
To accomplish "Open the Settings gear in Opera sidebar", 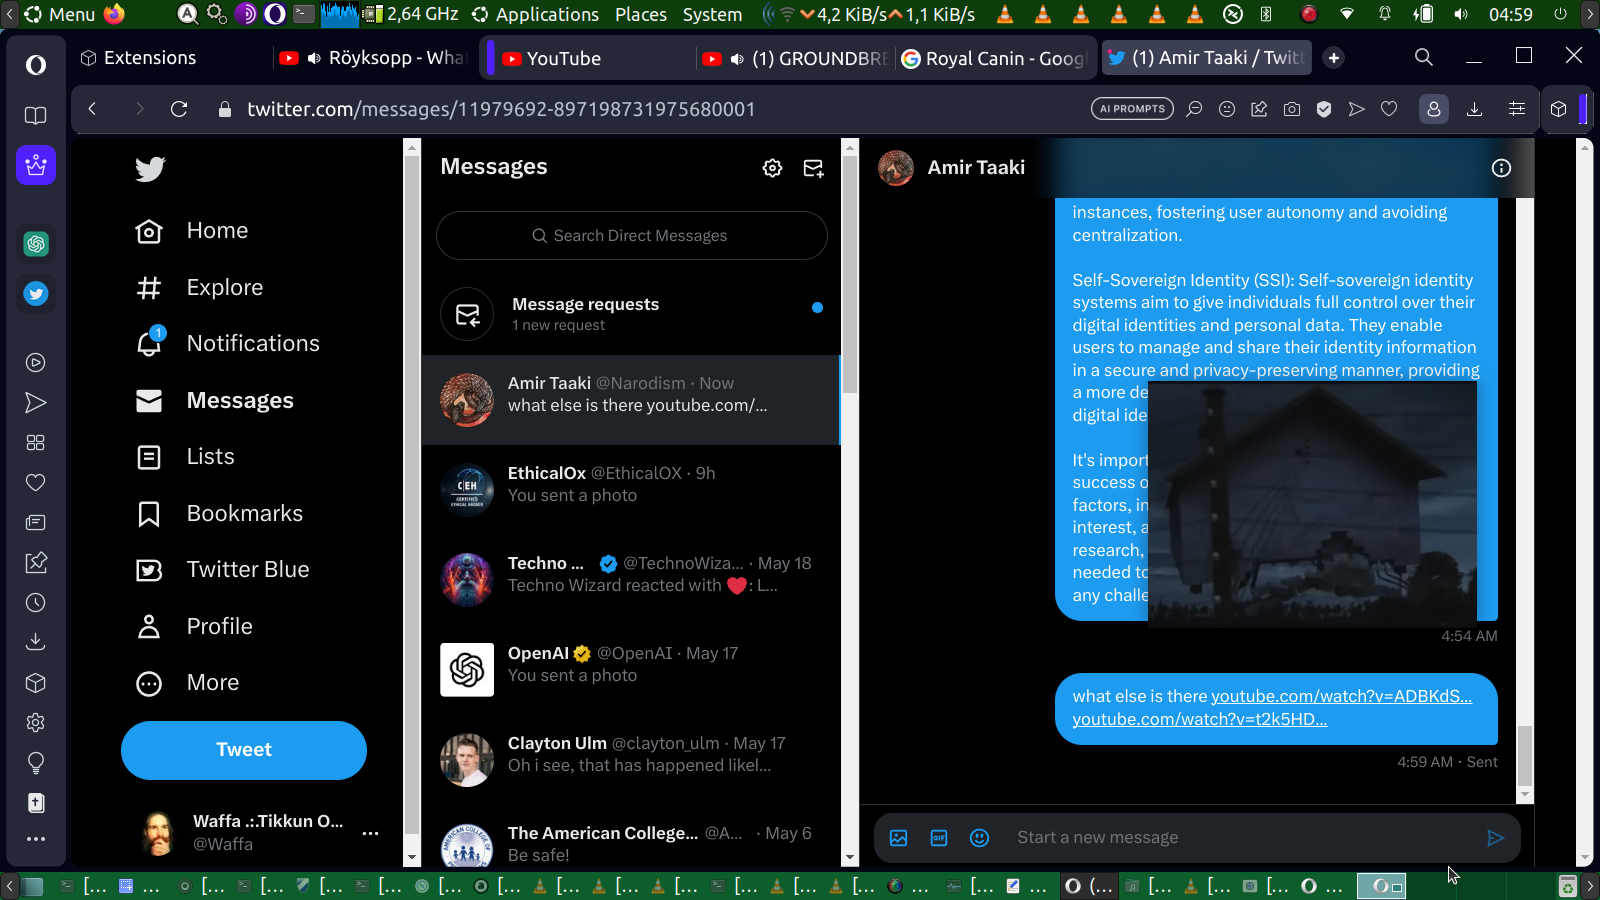I will click(36, 723).
